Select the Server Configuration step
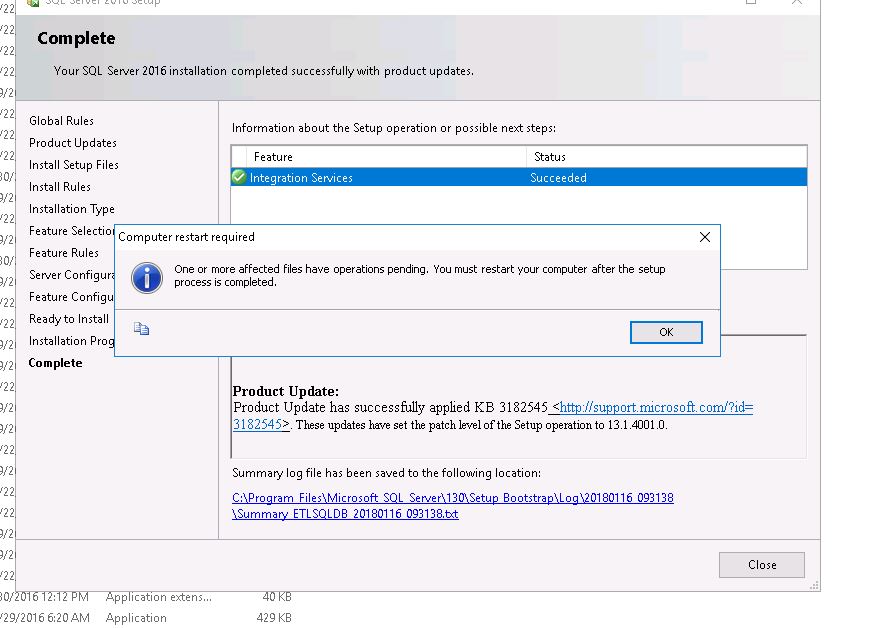 point(71,275)
